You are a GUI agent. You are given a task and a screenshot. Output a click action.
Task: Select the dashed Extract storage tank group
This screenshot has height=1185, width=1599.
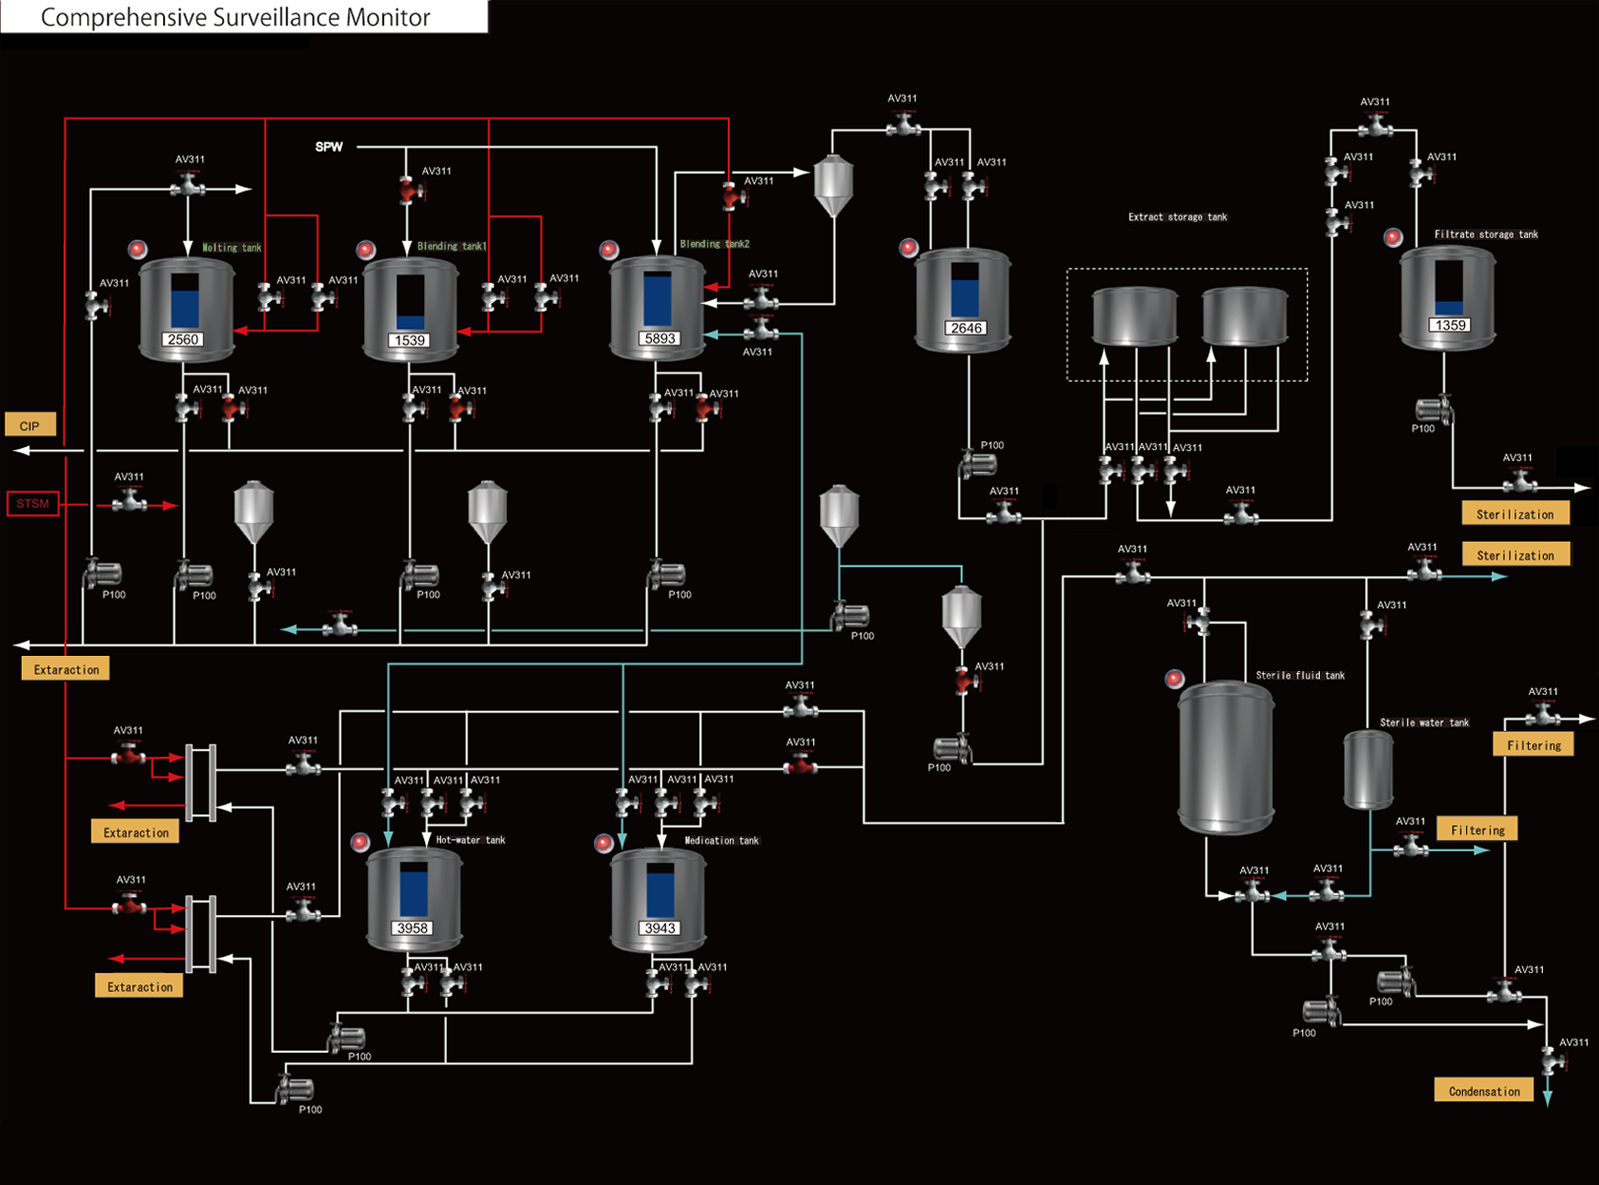[1186, 324]
